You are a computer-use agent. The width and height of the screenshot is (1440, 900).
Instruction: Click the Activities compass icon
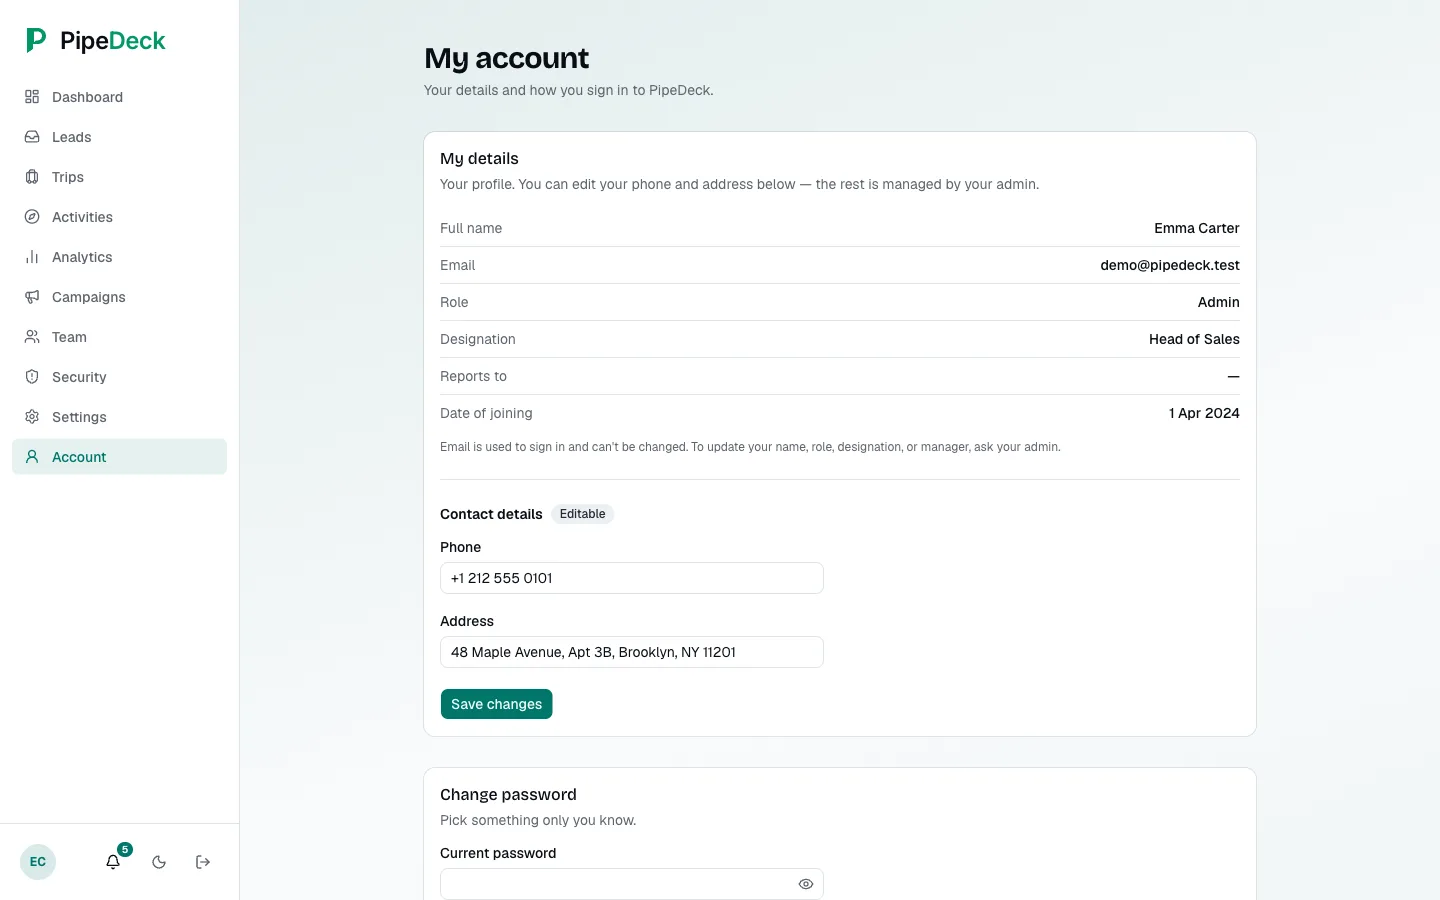coord(32,217)
